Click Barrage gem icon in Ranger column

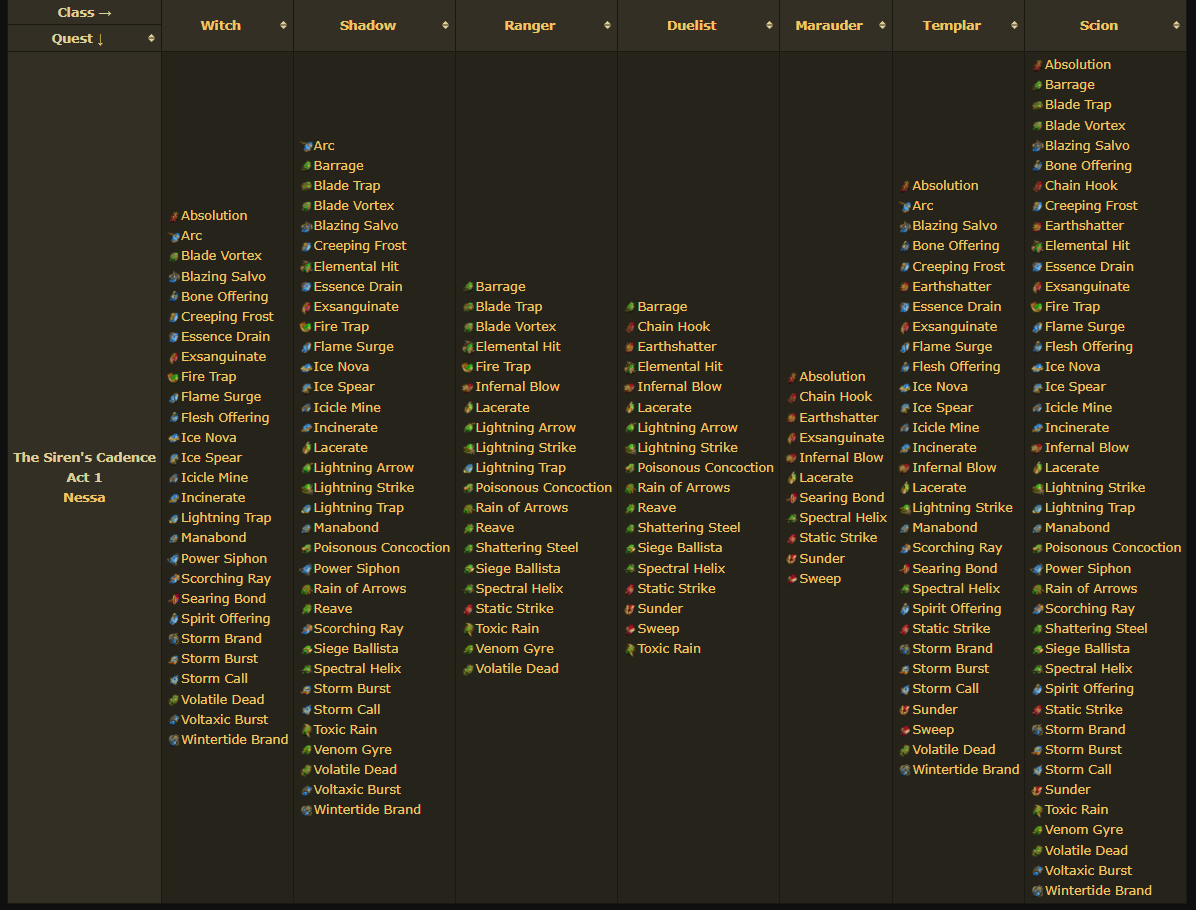(468, 287)
